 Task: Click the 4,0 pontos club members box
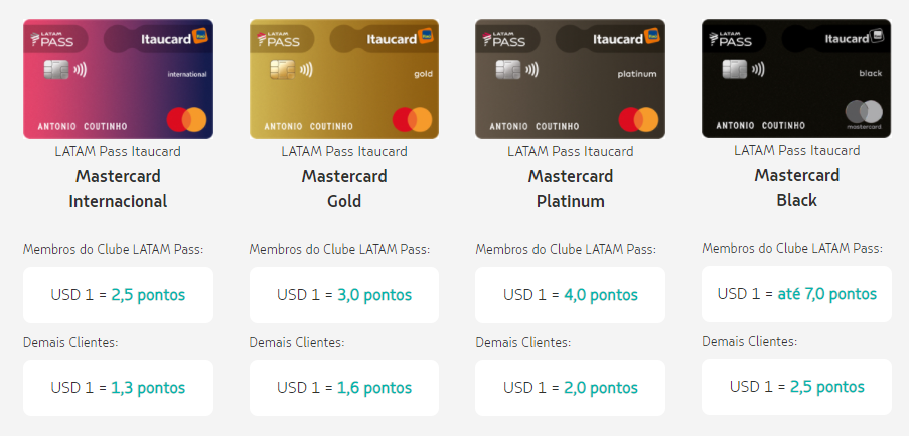(x=570, y=295)
